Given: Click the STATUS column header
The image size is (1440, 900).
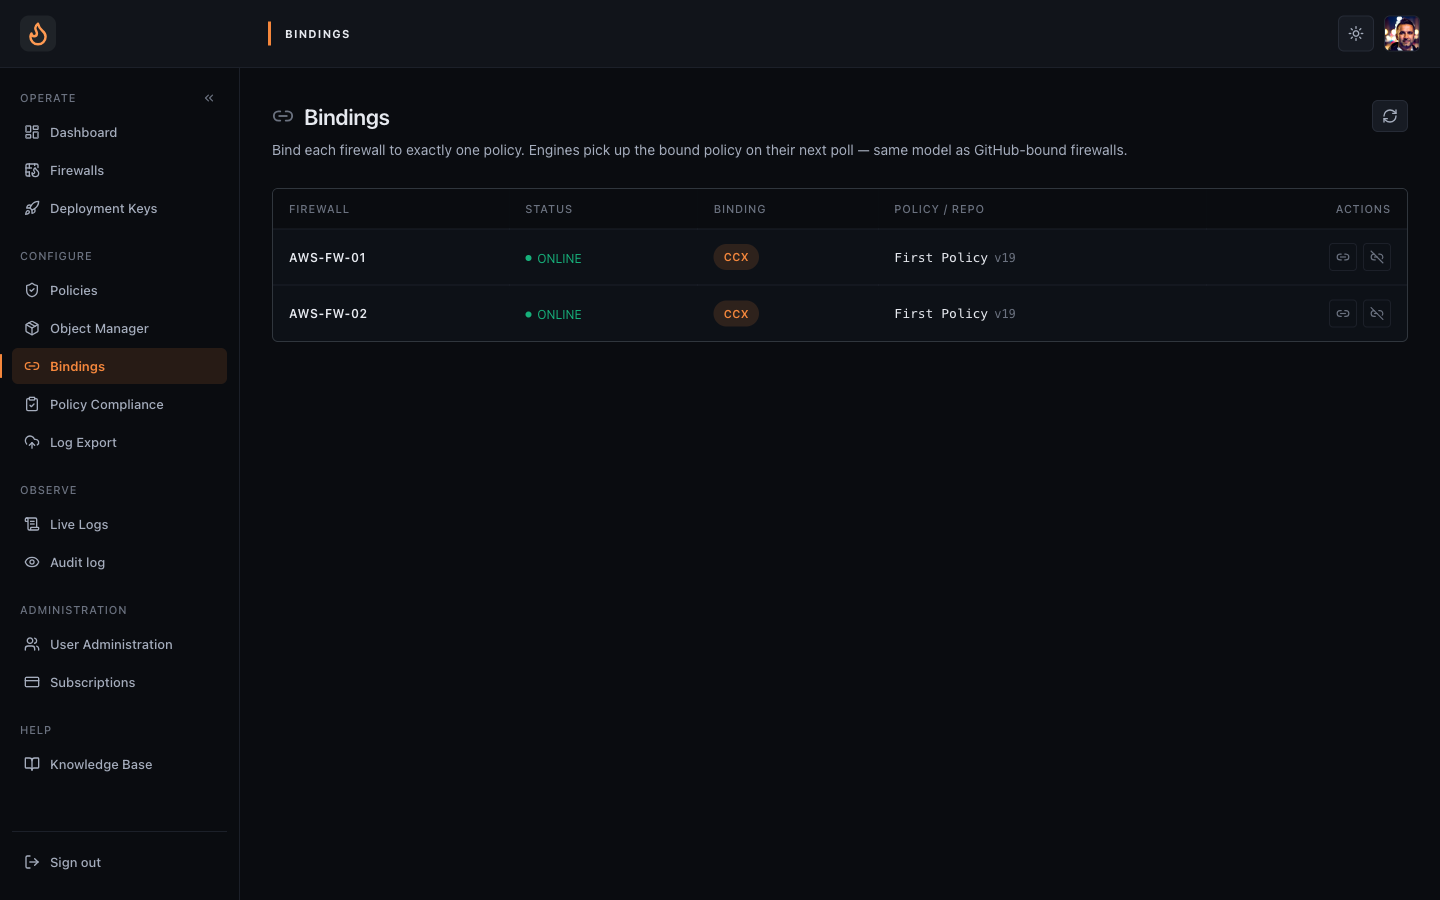Looking at the screenshot, I should click(549, 209).
